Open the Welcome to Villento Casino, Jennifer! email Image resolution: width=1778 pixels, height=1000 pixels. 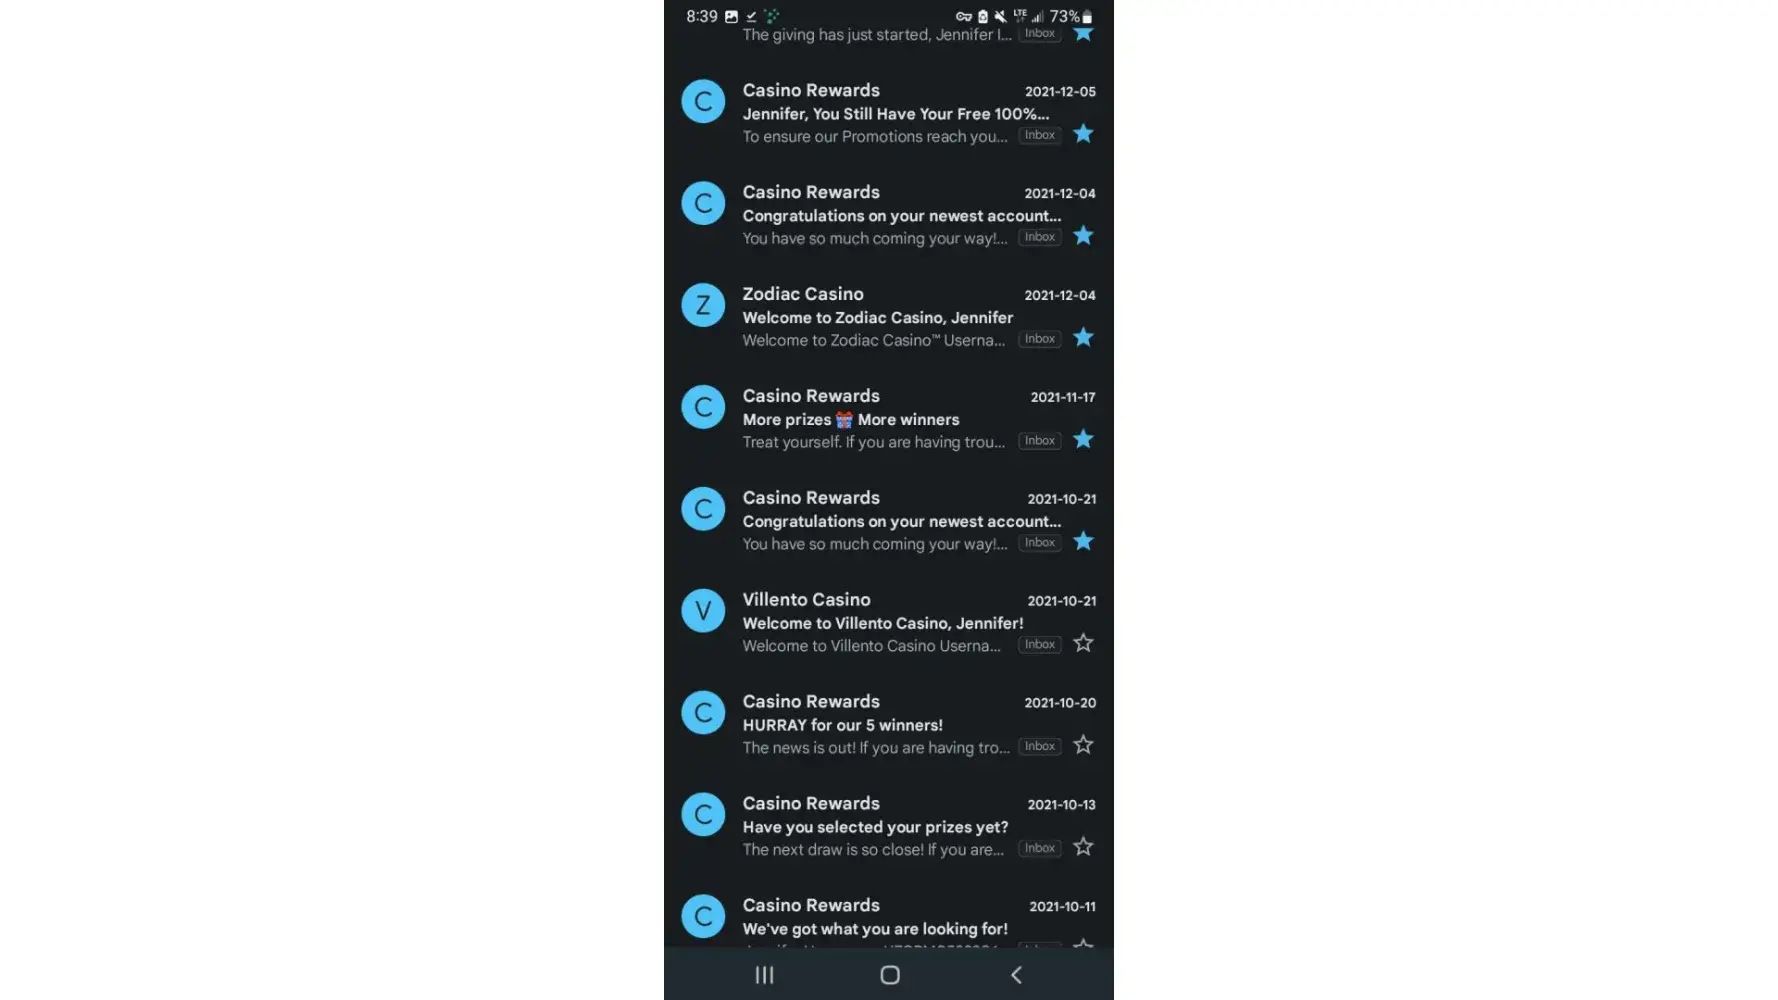point(888,622)
